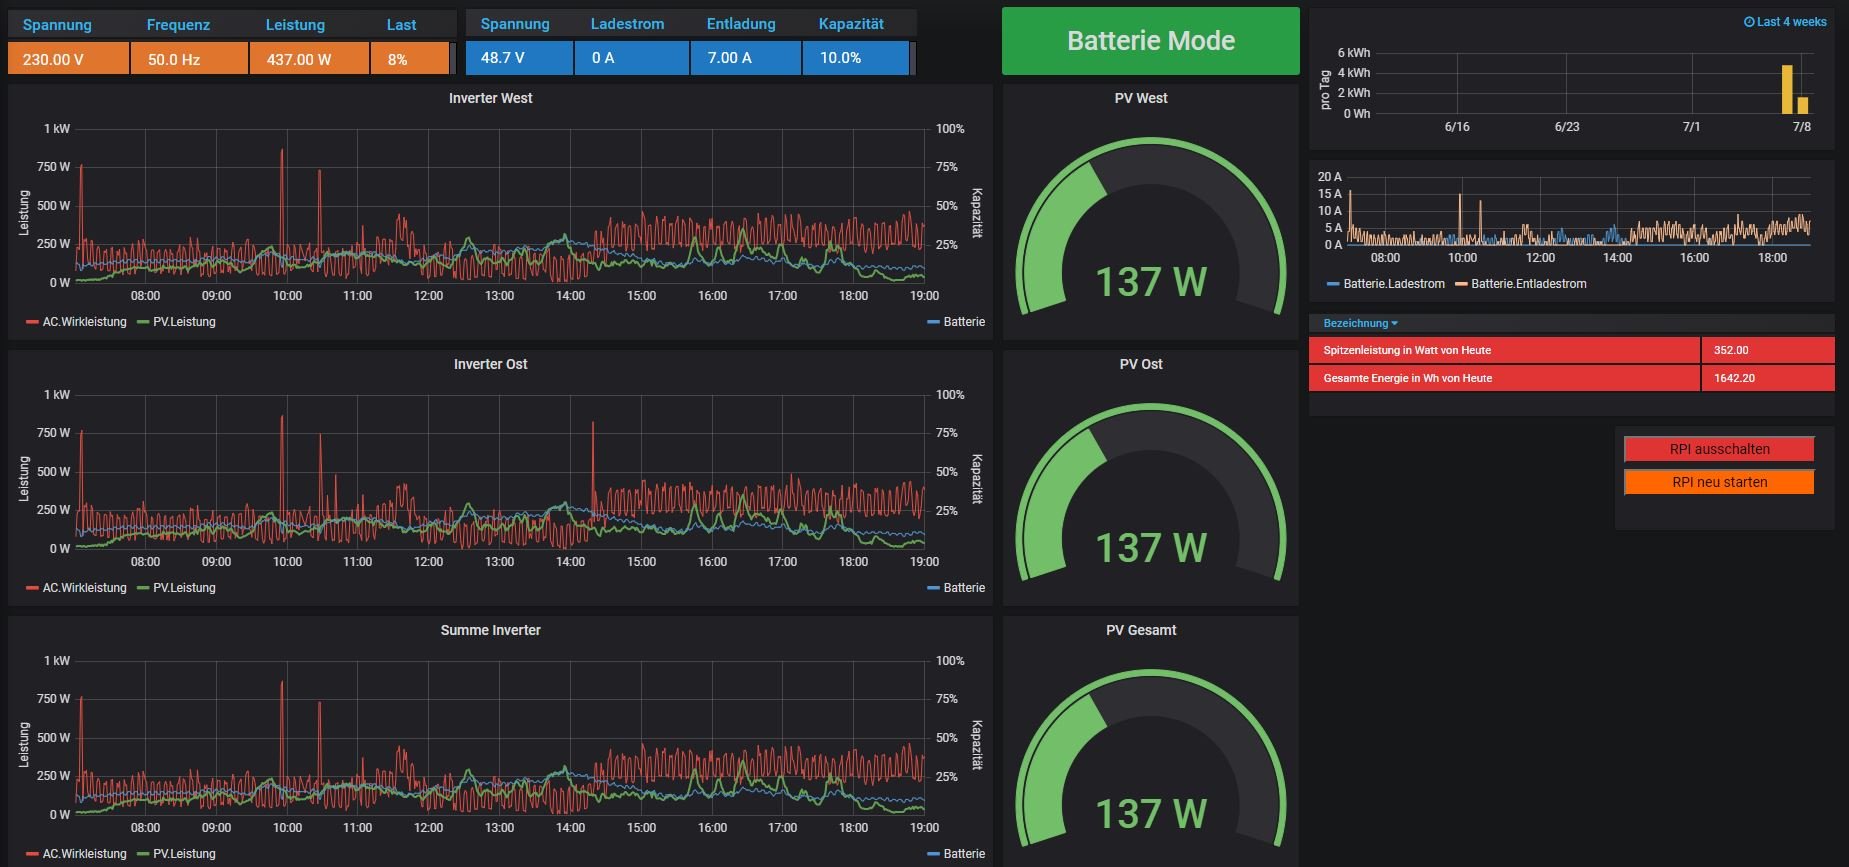Click the tallest yellow bar in daily energy chart

(x=1786, y=90)
